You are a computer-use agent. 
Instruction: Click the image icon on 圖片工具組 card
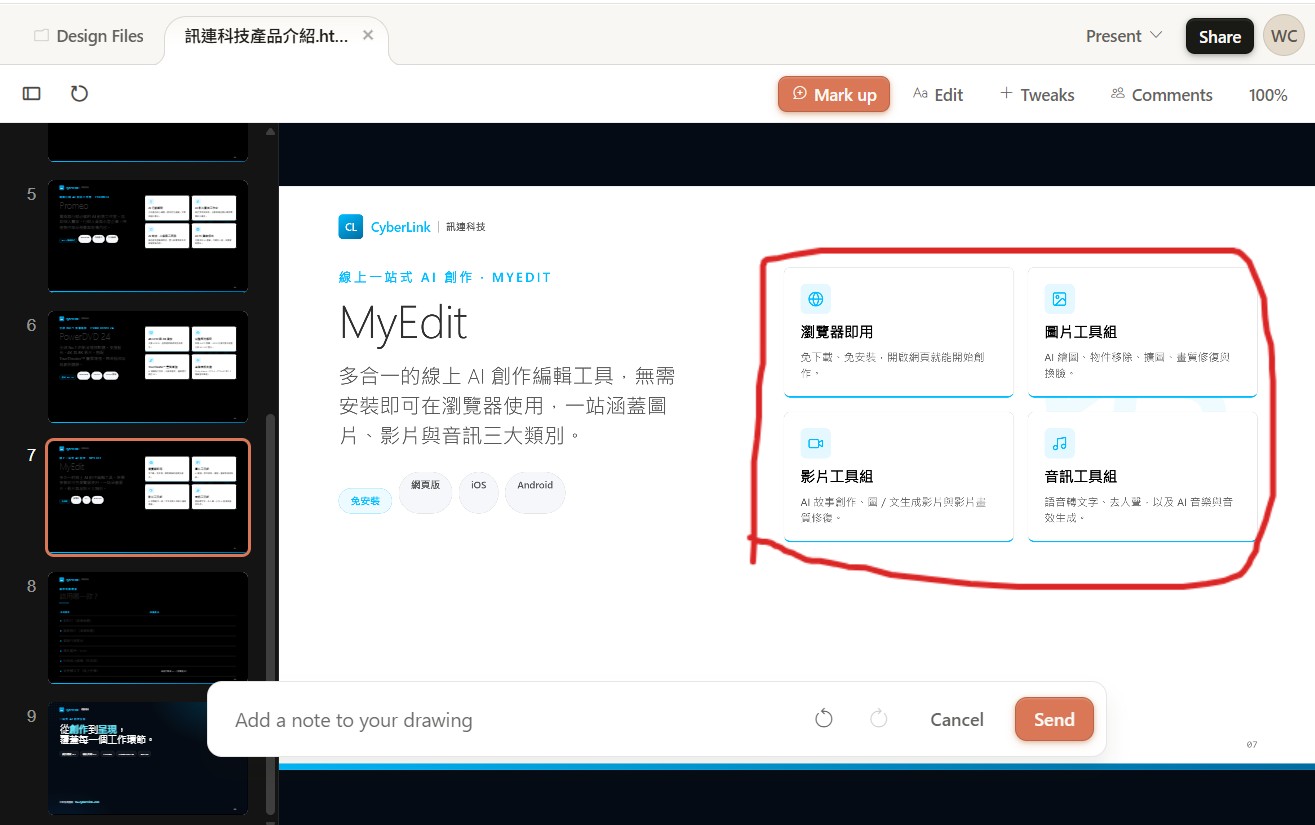click(1059, 298)
